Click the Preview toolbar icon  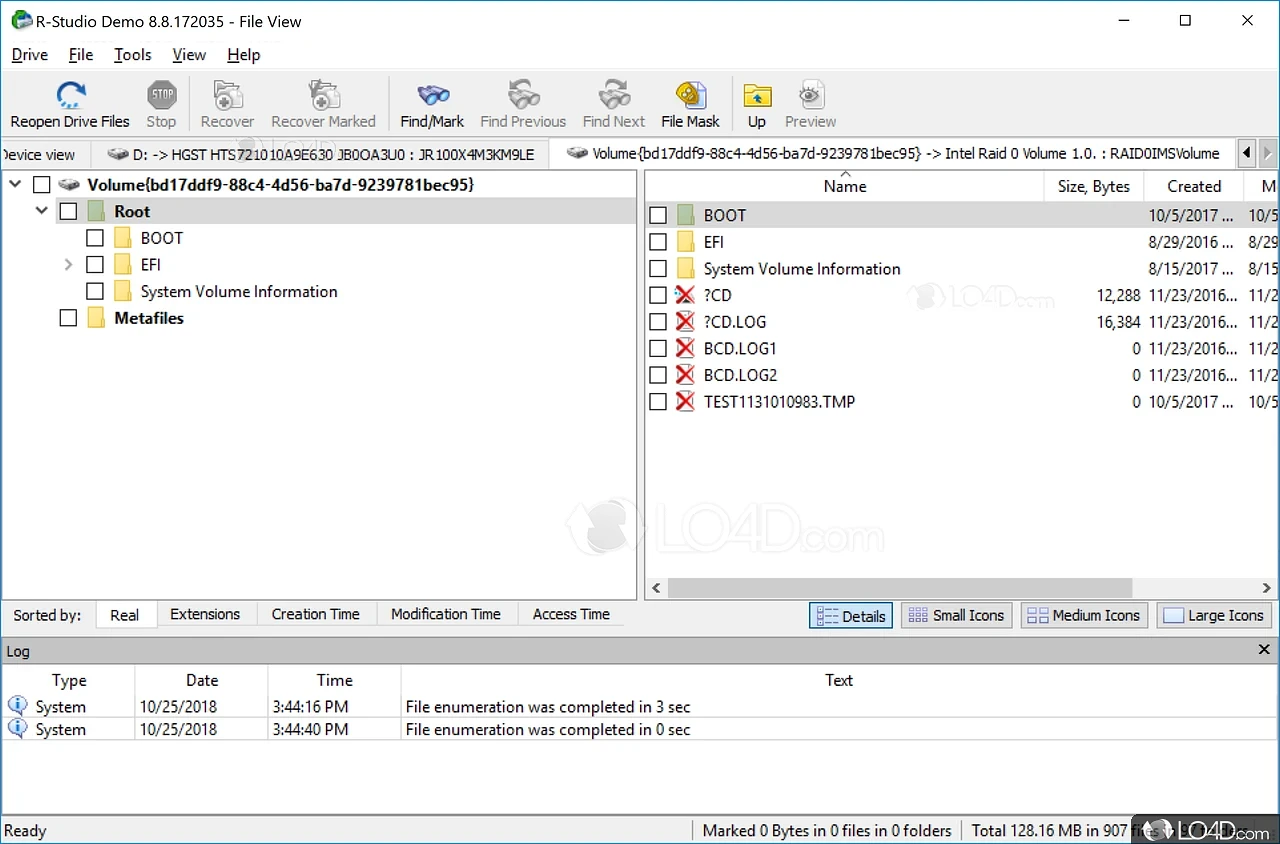point(810,95)
